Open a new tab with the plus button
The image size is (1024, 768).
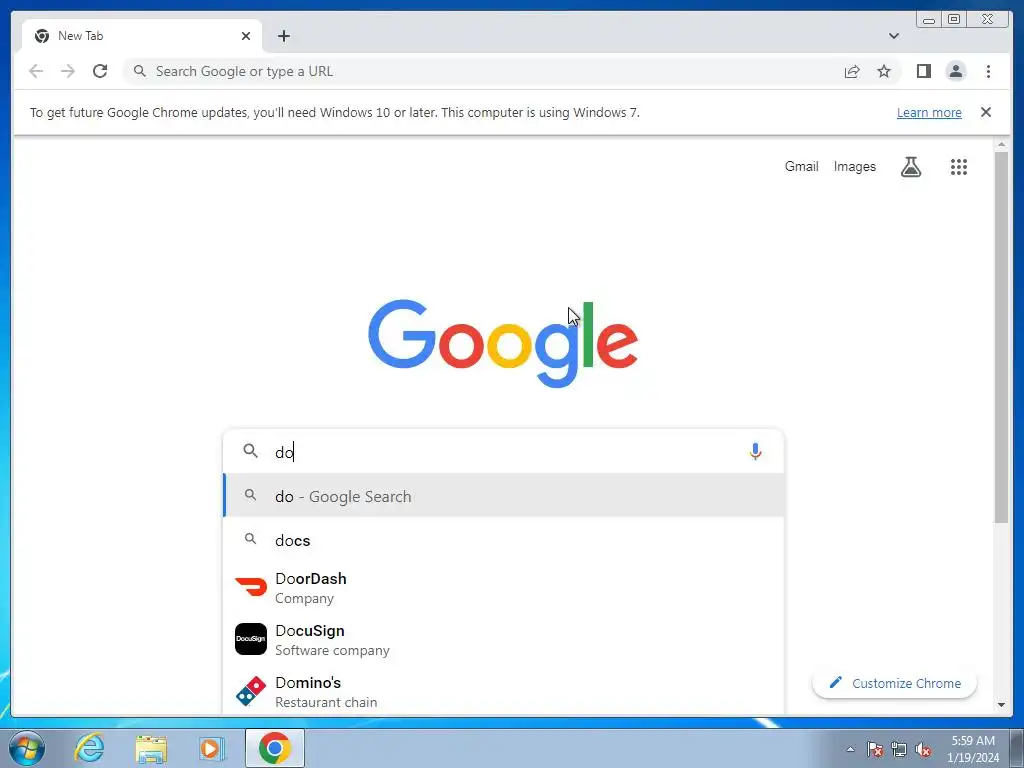[x=283, y=36]
